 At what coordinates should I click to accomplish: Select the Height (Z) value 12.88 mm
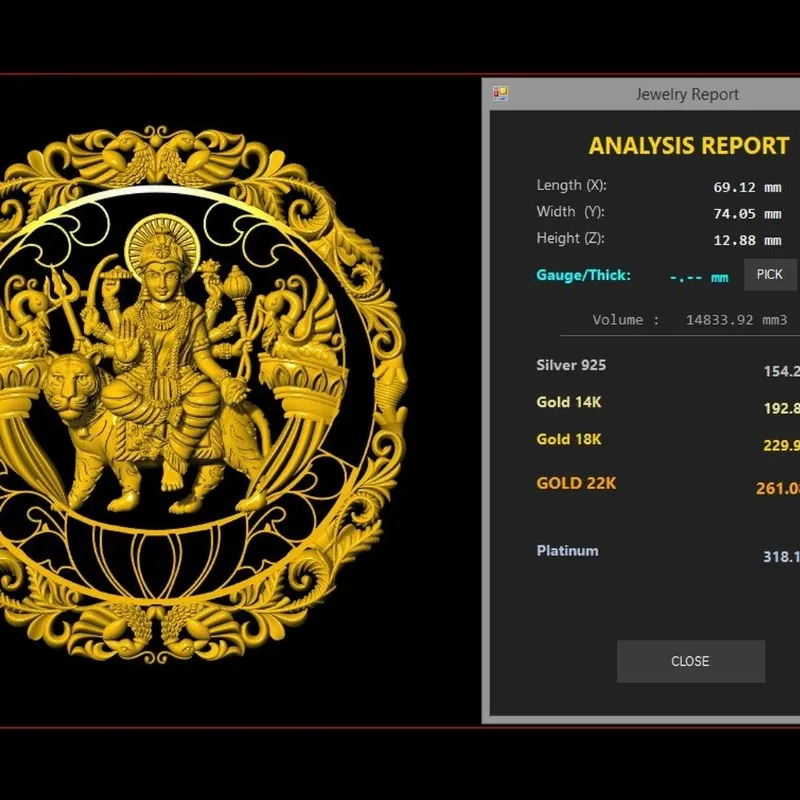coord(747,240)
